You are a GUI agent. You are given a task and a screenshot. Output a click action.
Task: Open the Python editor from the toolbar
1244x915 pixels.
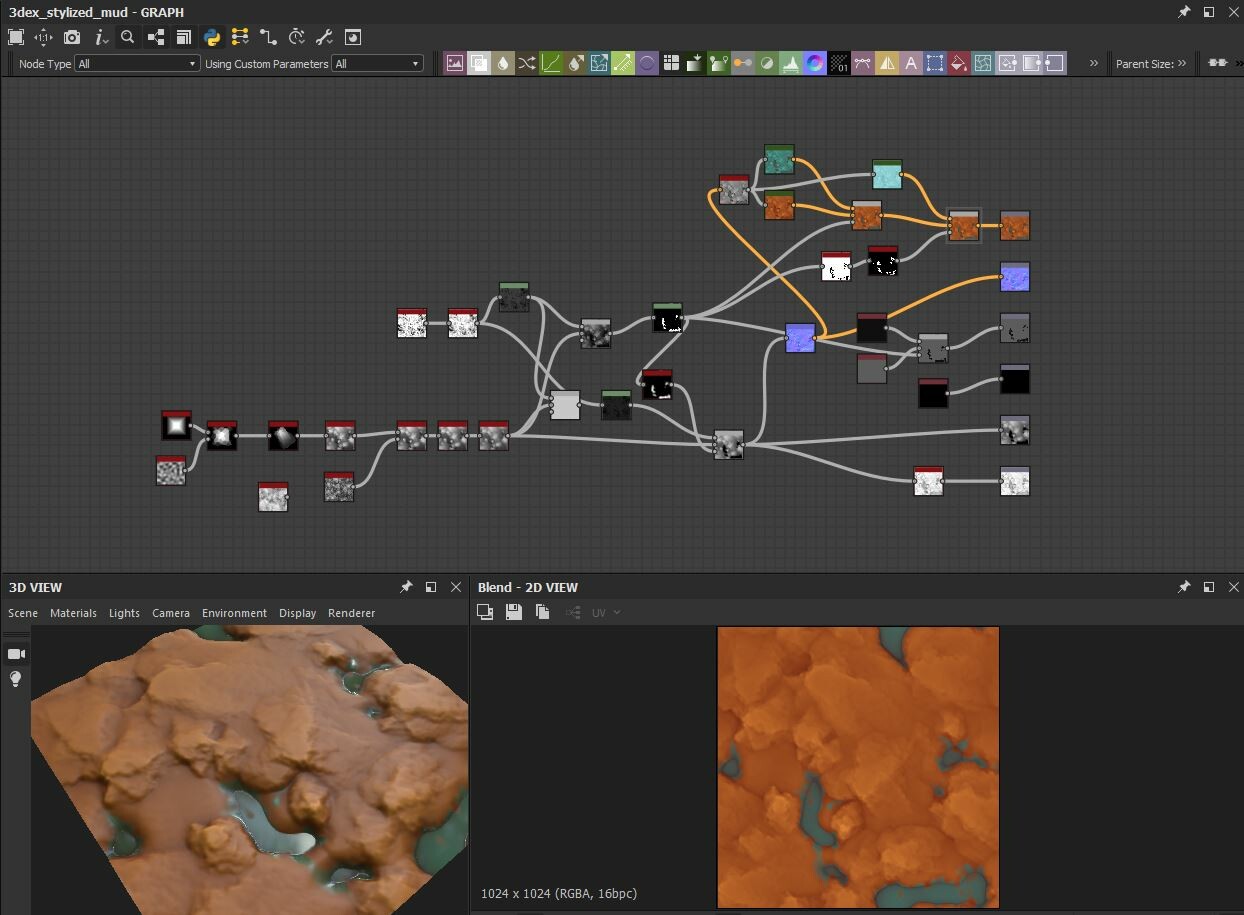tap(211, 37)
